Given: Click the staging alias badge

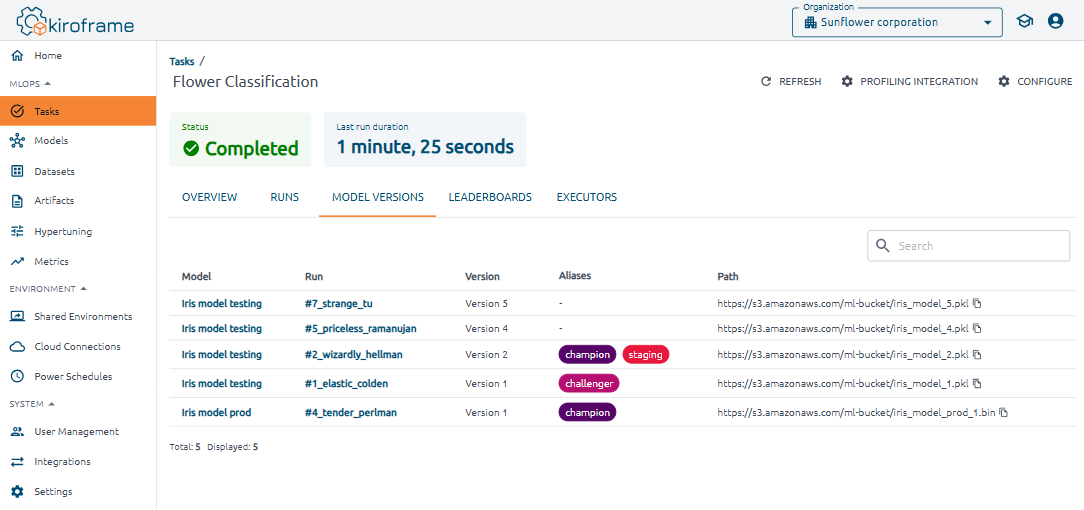Looking at the screenshot, I should click(x=645, y=354).
